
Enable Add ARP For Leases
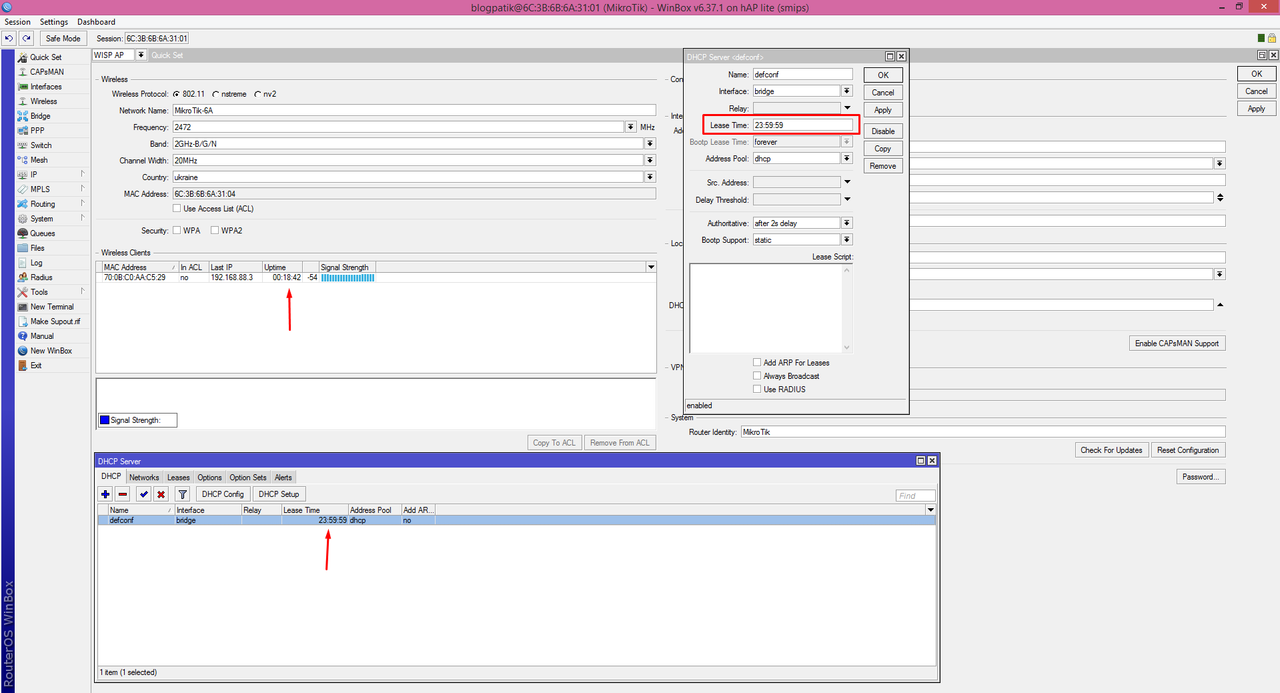[757, 363]
